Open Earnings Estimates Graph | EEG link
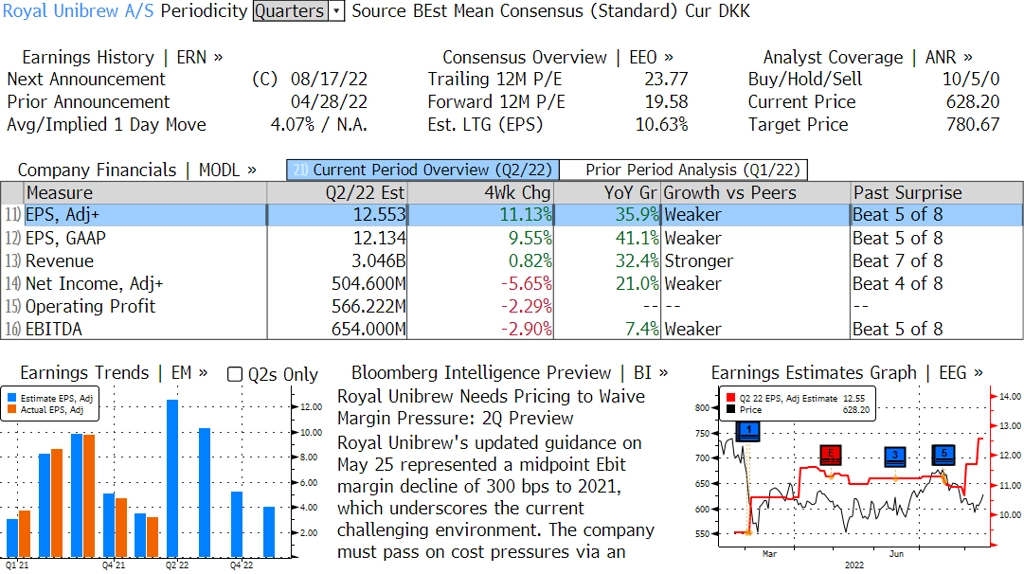 [846, 373]
